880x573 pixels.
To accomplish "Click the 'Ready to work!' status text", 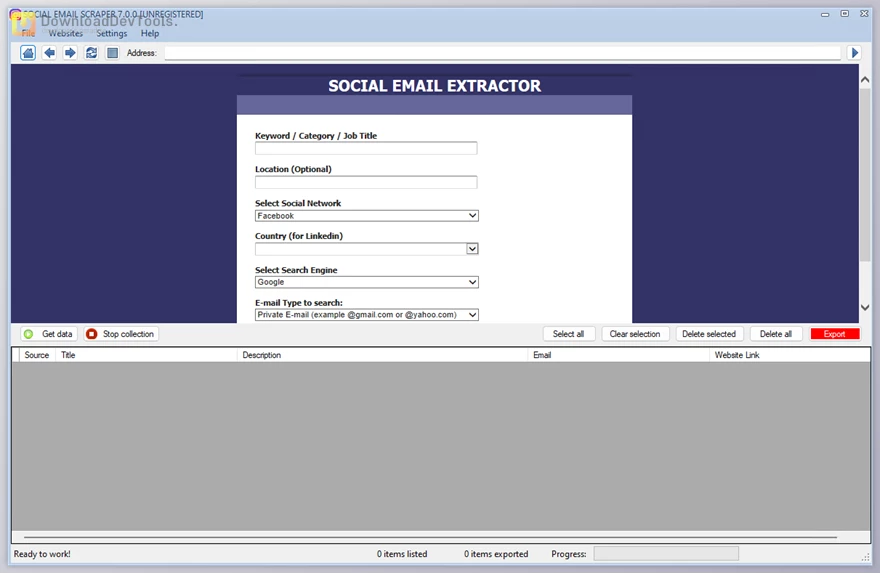I will click(x=42, y=554).
